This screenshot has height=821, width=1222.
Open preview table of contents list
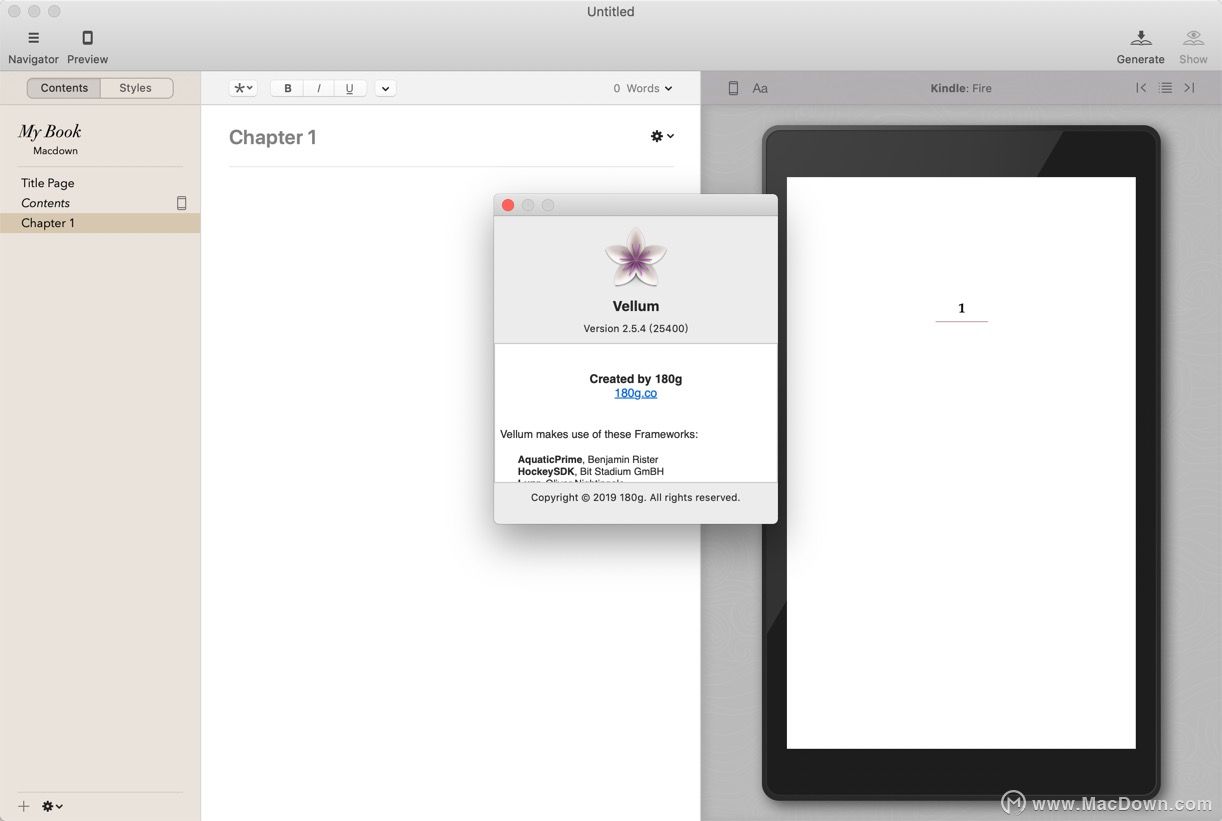point(1165,88)
